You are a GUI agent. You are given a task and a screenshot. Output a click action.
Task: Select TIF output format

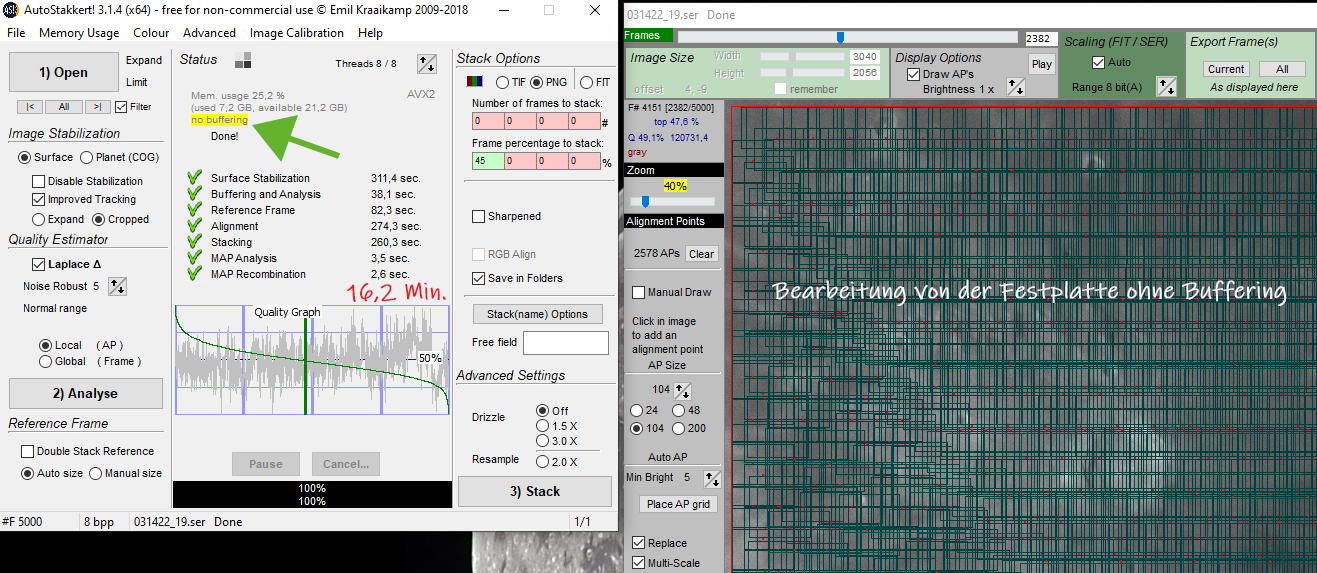503,82
